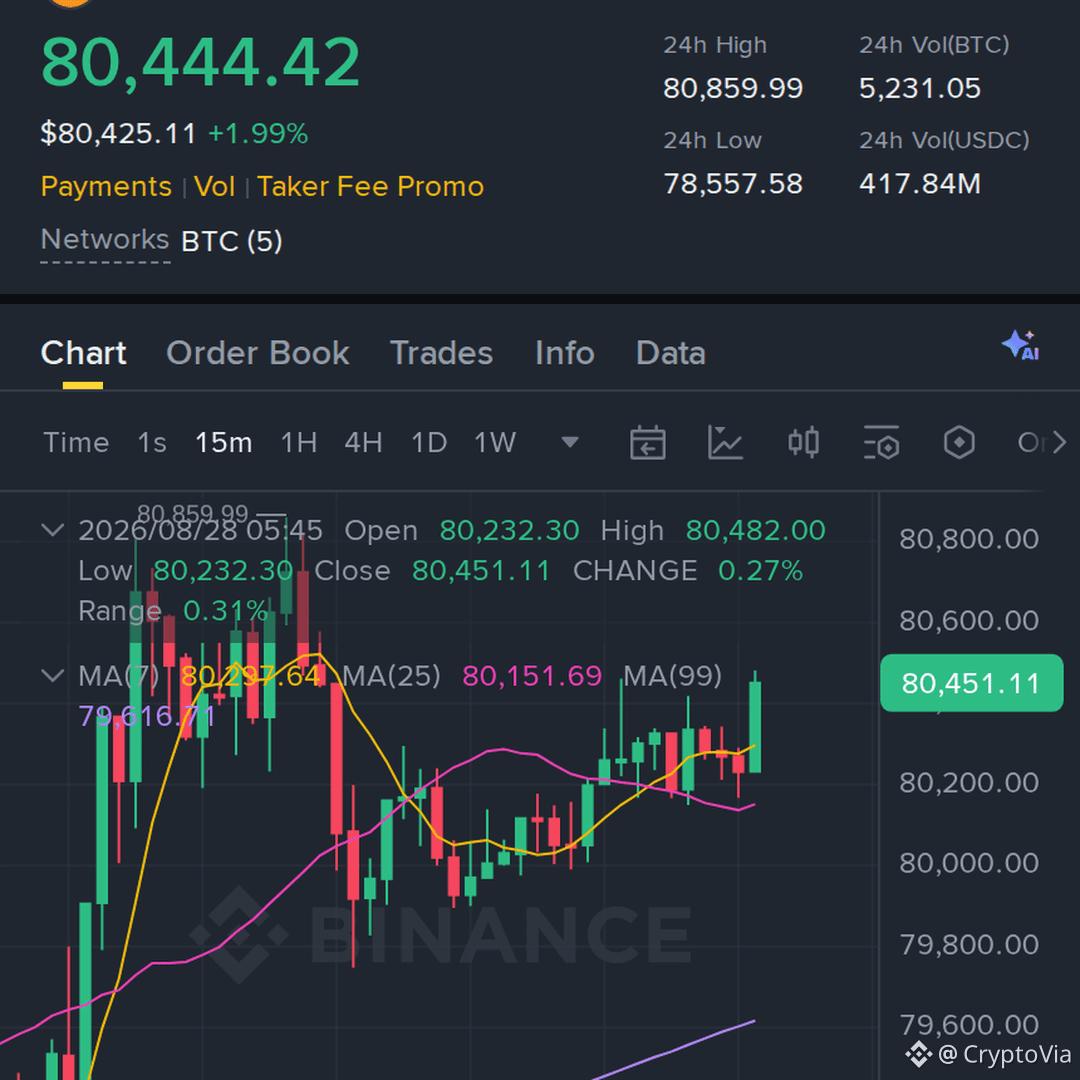Switch candlestick chart style icon
Screen dimensions: 1080x1080
(x=803, y=442)
